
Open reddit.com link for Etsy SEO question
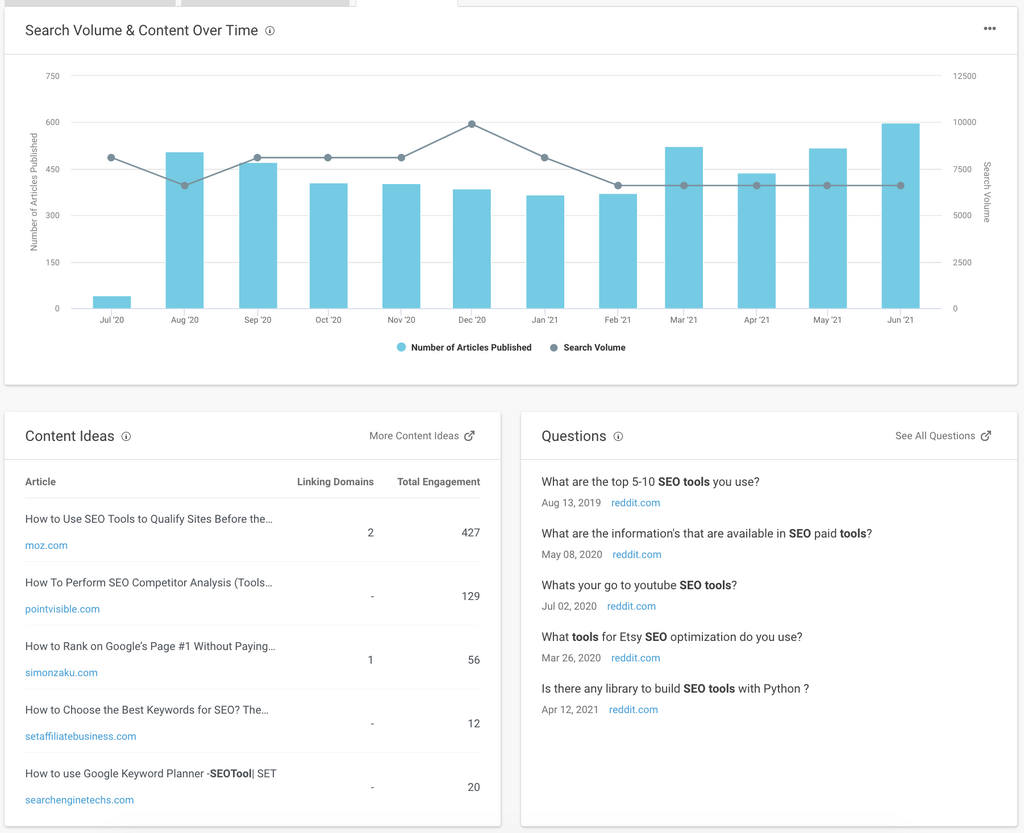635,658
